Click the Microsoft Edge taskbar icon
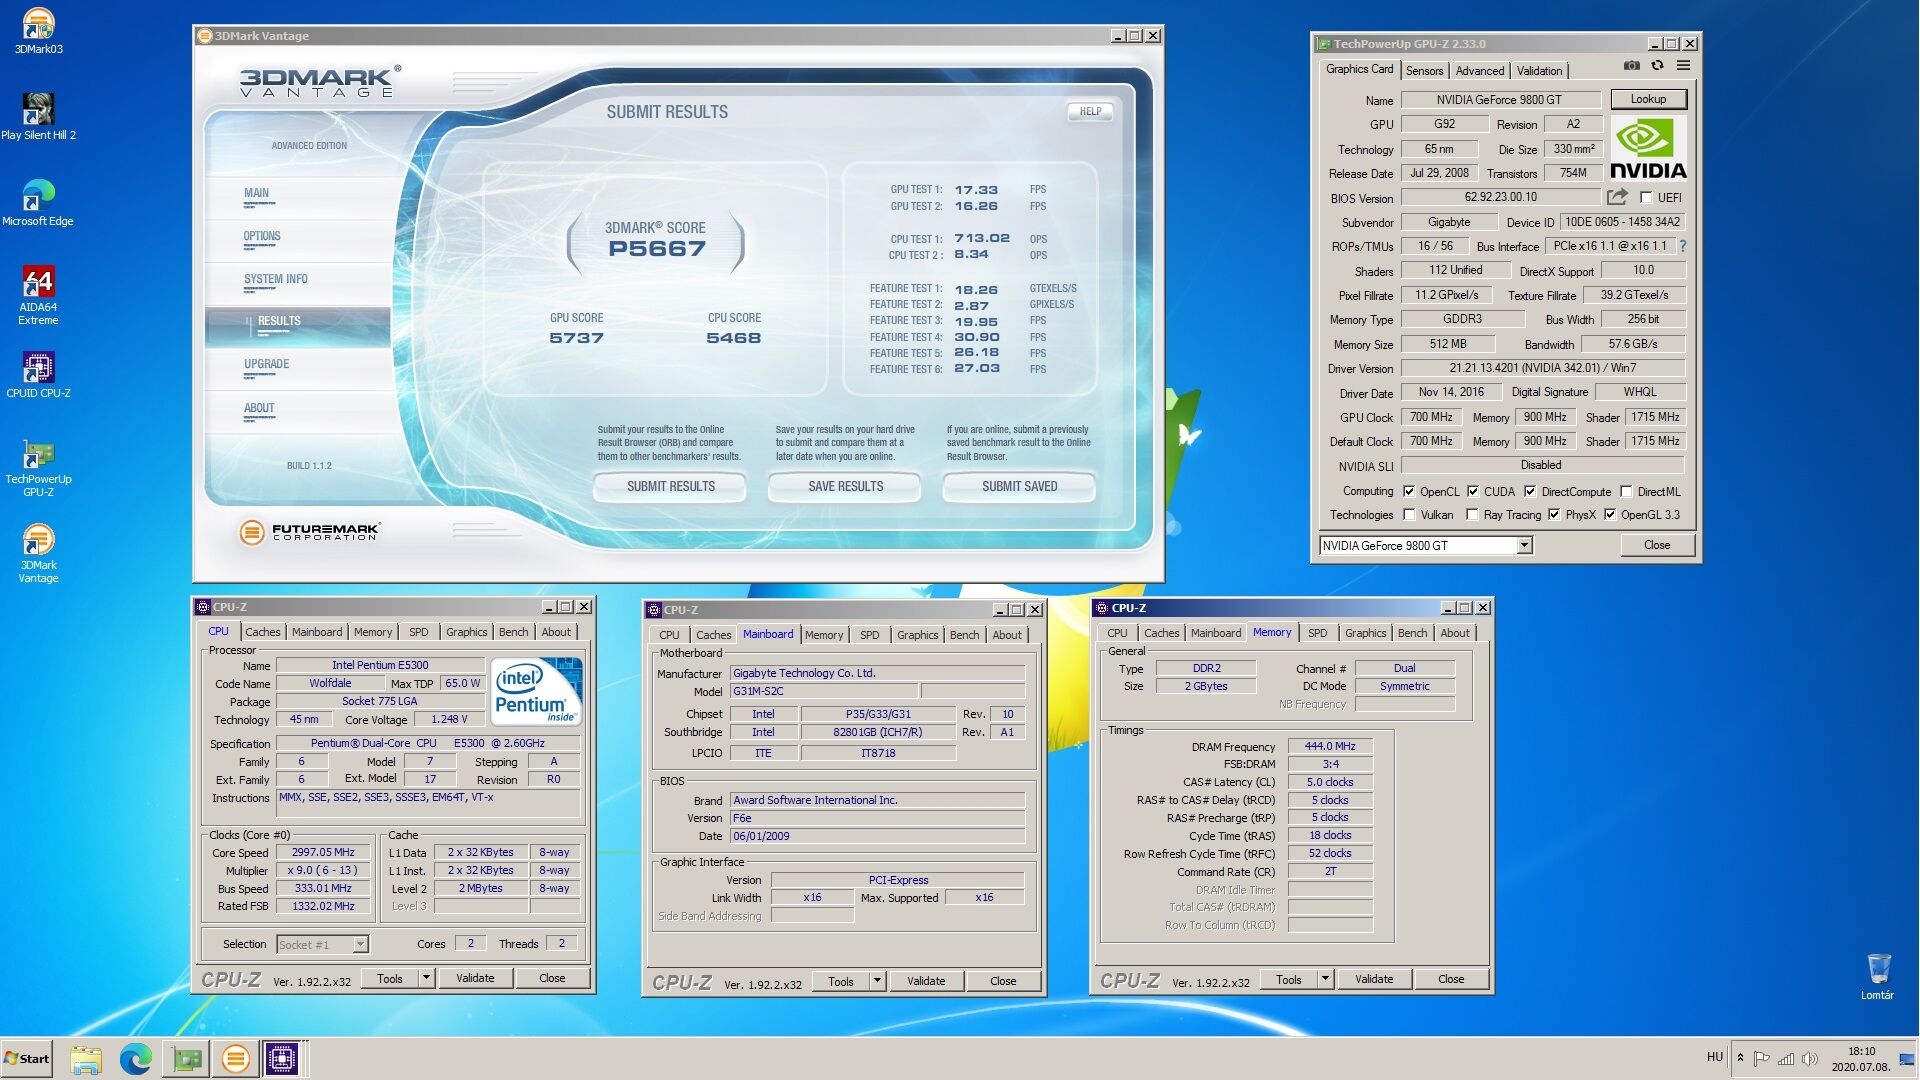Screen dimensions: 1920x1080 (x=135, y=1058)
